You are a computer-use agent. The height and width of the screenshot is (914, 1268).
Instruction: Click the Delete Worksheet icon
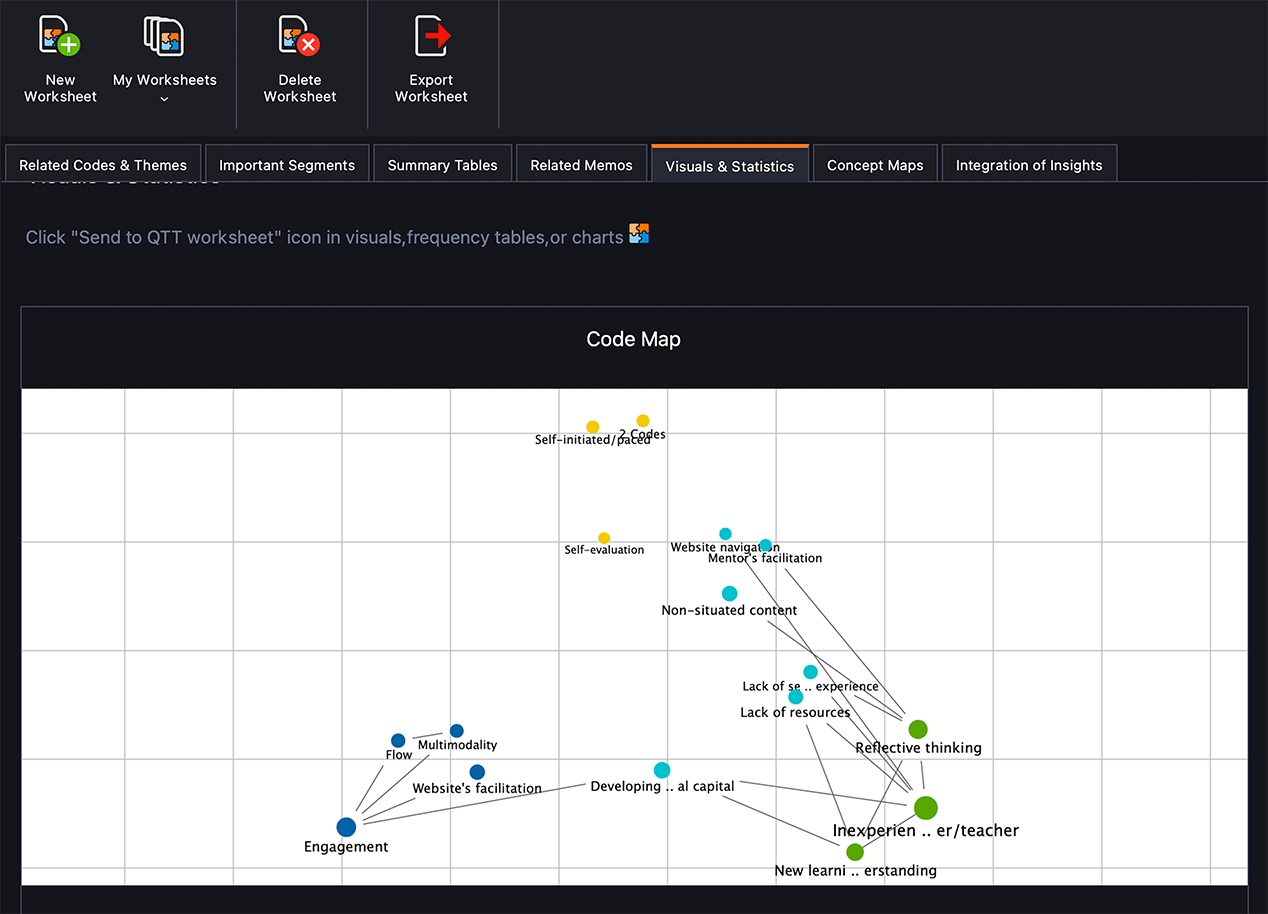[x=299, y=36]
